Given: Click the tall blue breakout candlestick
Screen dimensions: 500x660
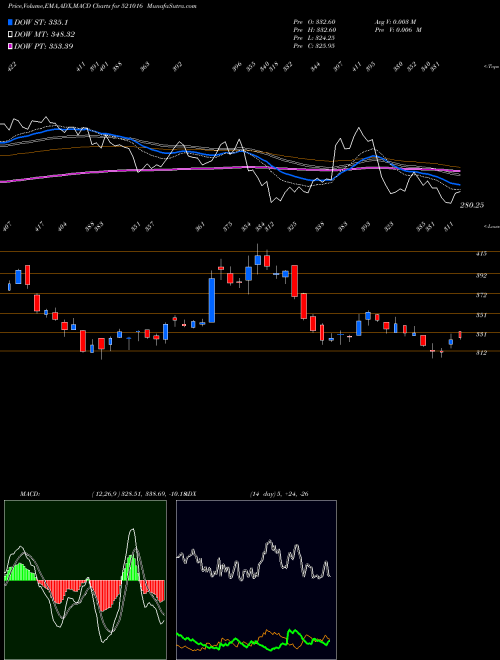Looking at the screenshot, I should [x=212, y=300].
